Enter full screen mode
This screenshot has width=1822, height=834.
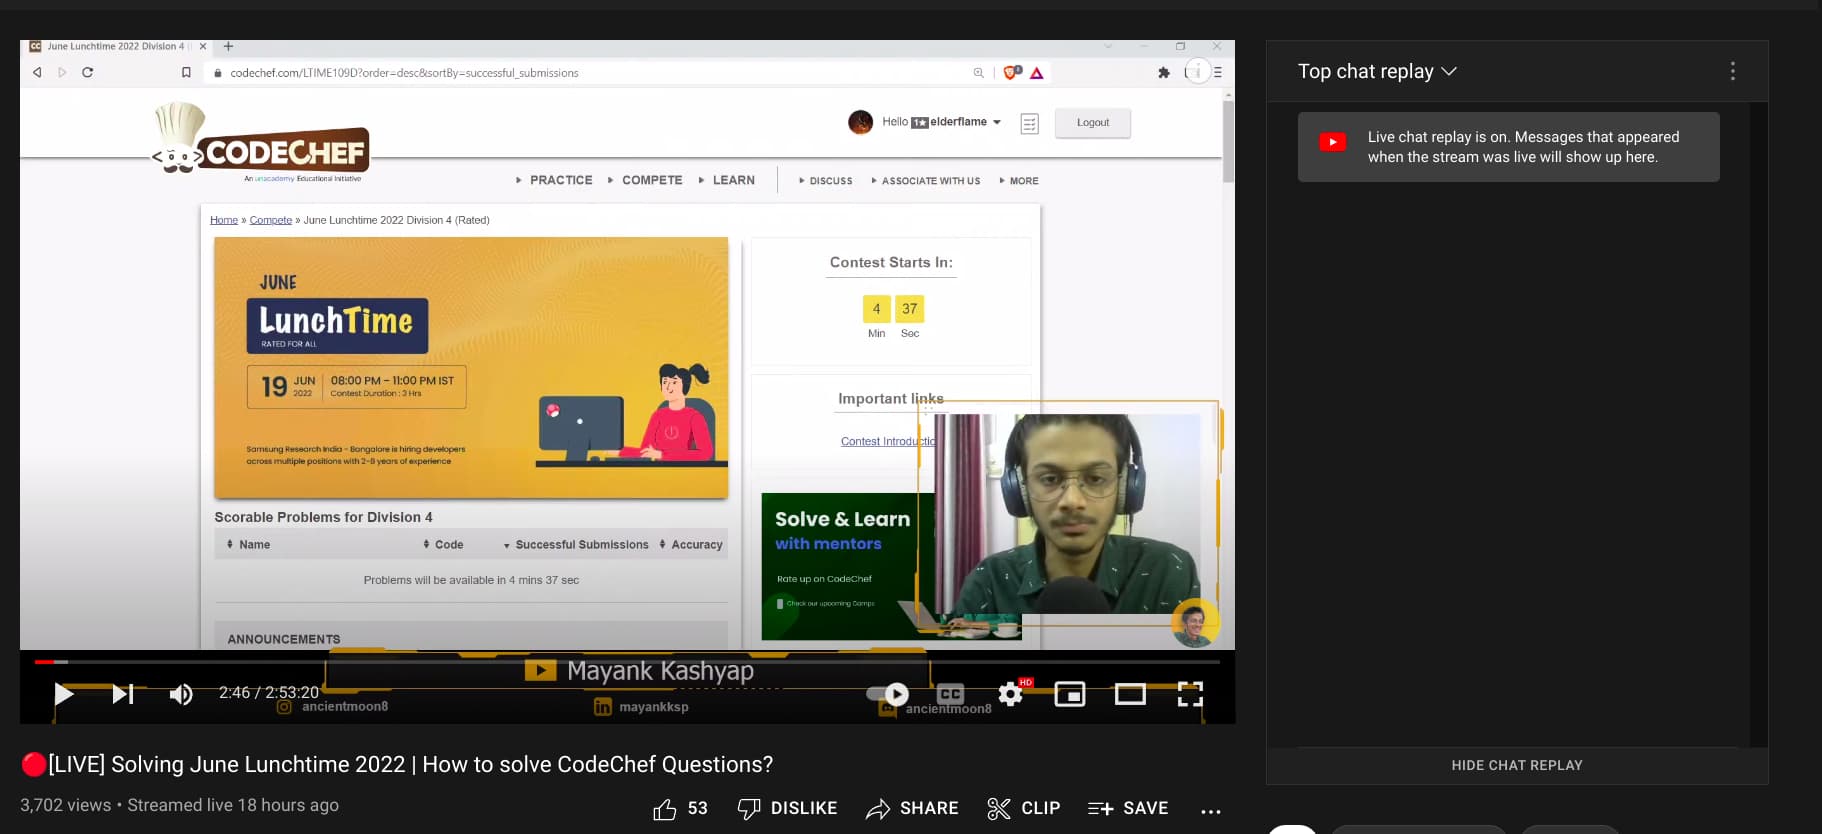coord(1190,694)
